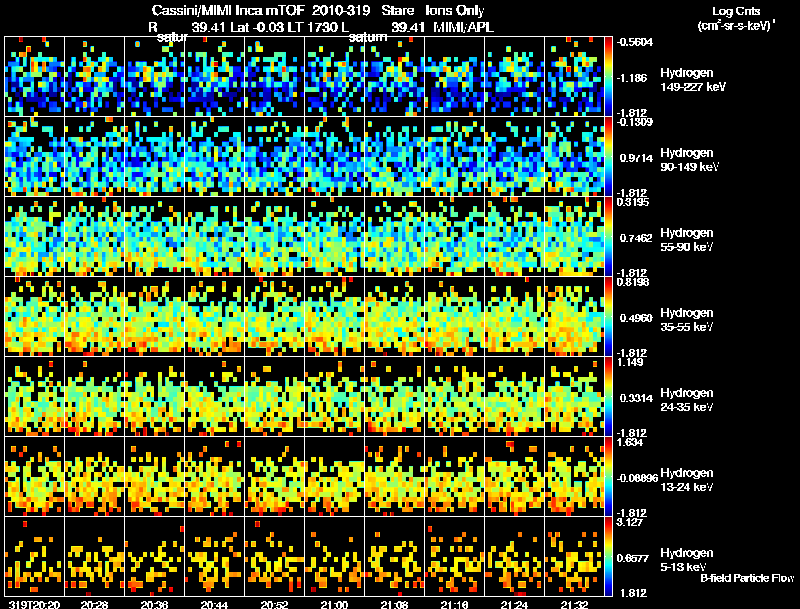Click the colorbar beside the 35-55 keV row
This screenshot has height=609, width=800.
pos(608,316)
